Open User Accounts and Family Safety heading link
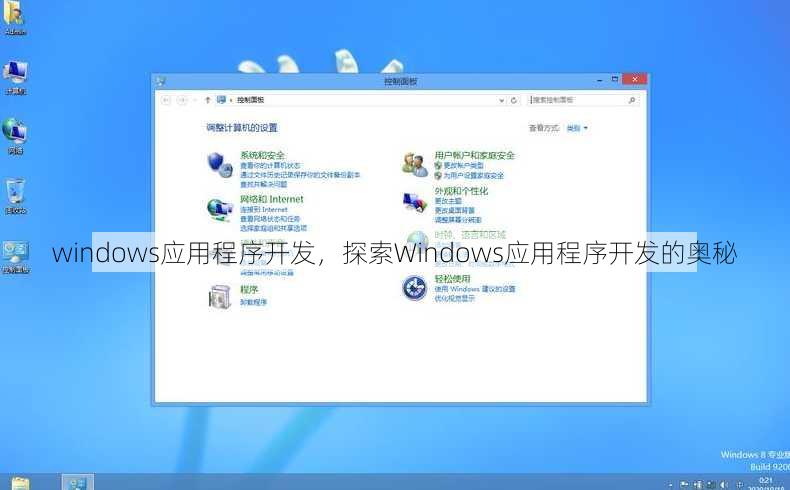This screenshot has height=490, width=790. [x=475, y=155]
